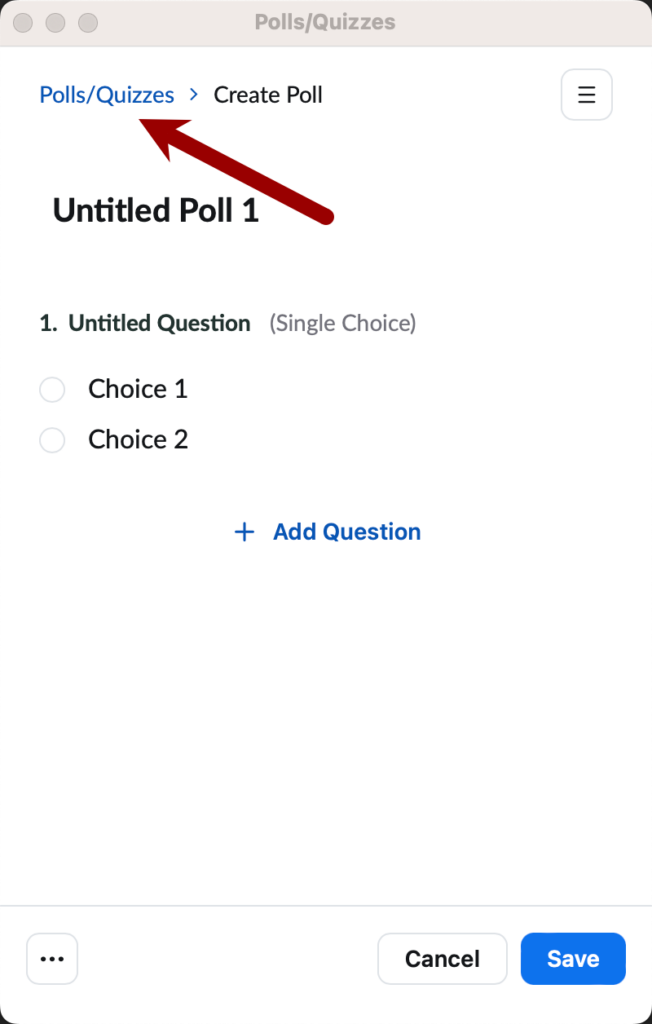The image size is (652, 1024).
Task: Open the hamburger menu top right
Action: click(586, 94)
